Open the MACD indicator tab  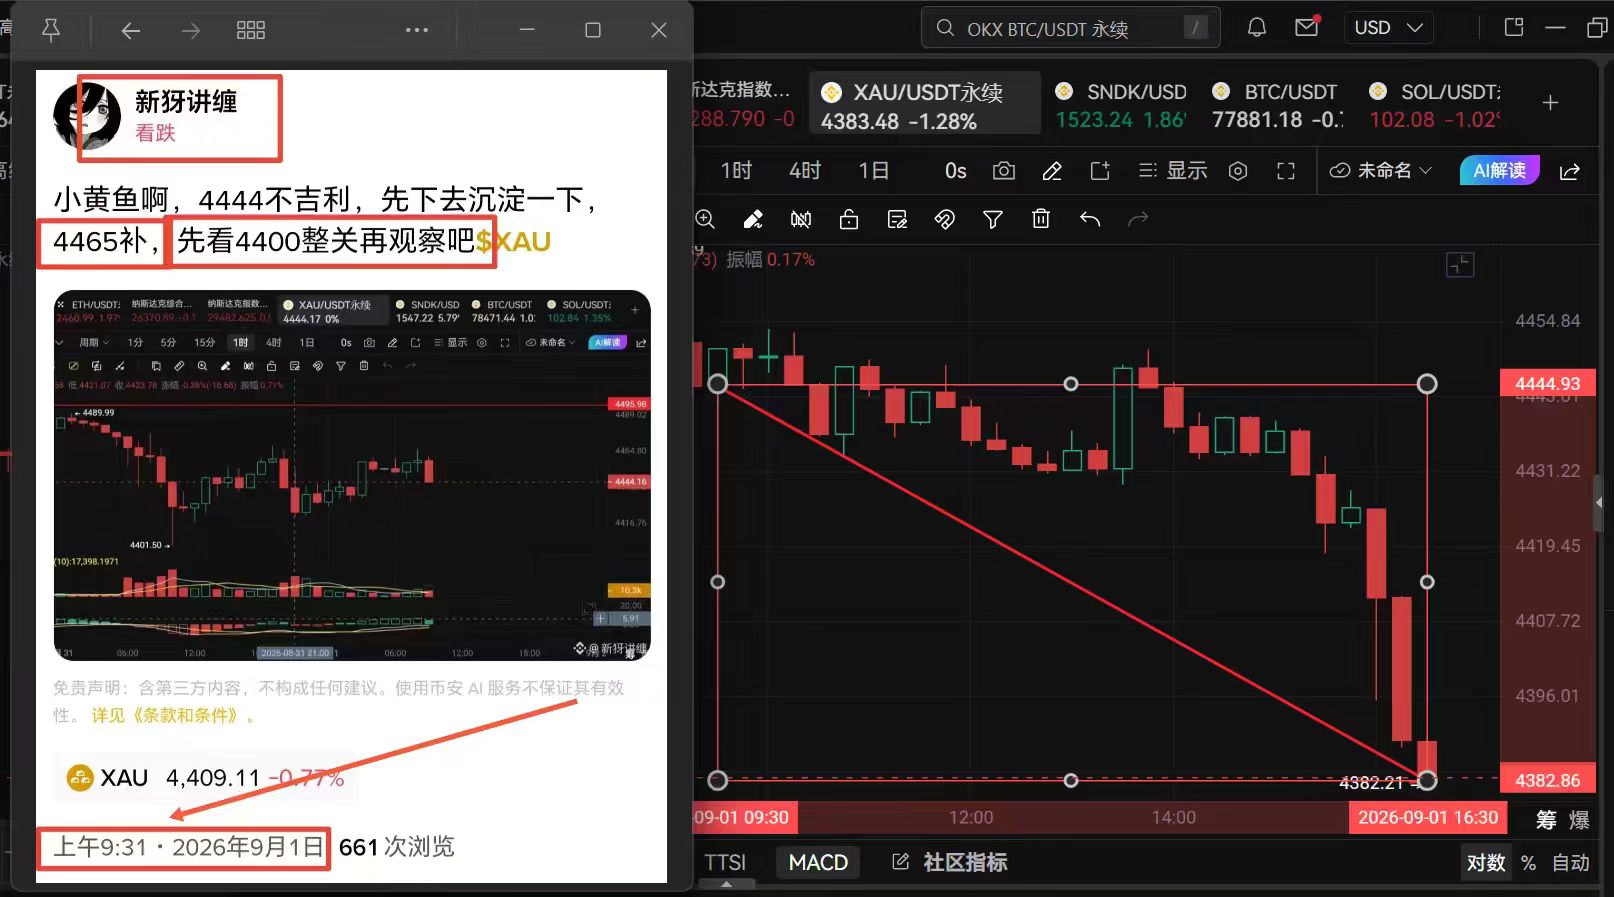(818, 862)
